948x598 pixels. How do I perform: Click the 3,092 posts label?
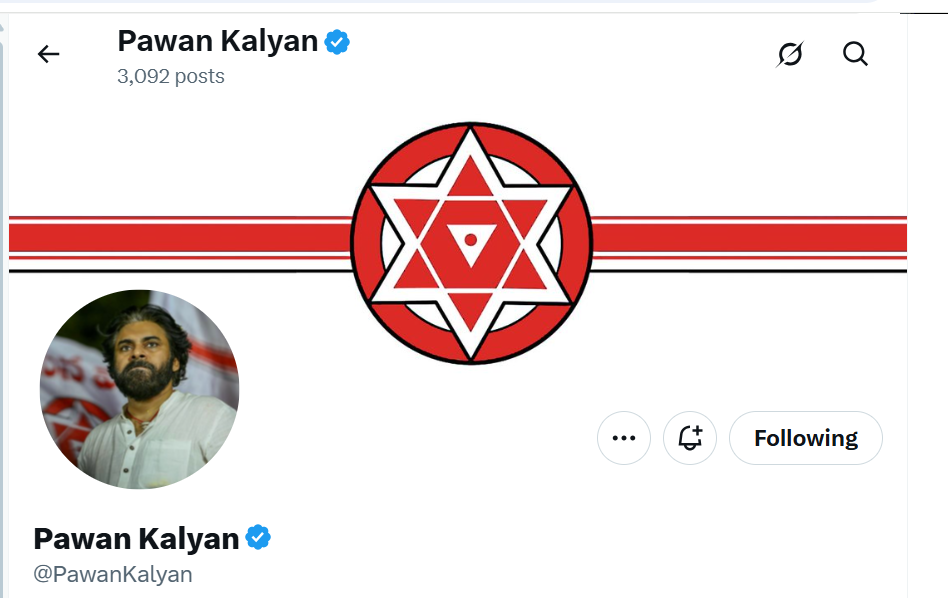[x=170, y=76]
